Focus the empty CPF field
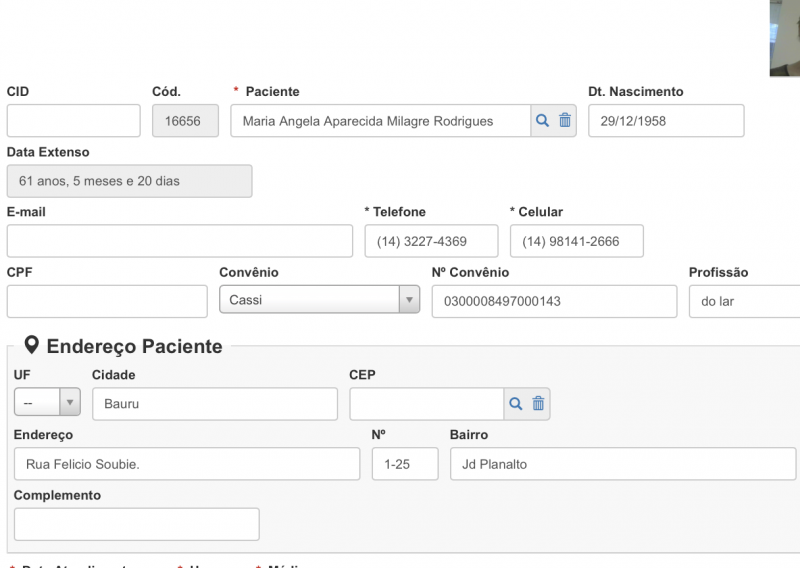 coord(107,301)
